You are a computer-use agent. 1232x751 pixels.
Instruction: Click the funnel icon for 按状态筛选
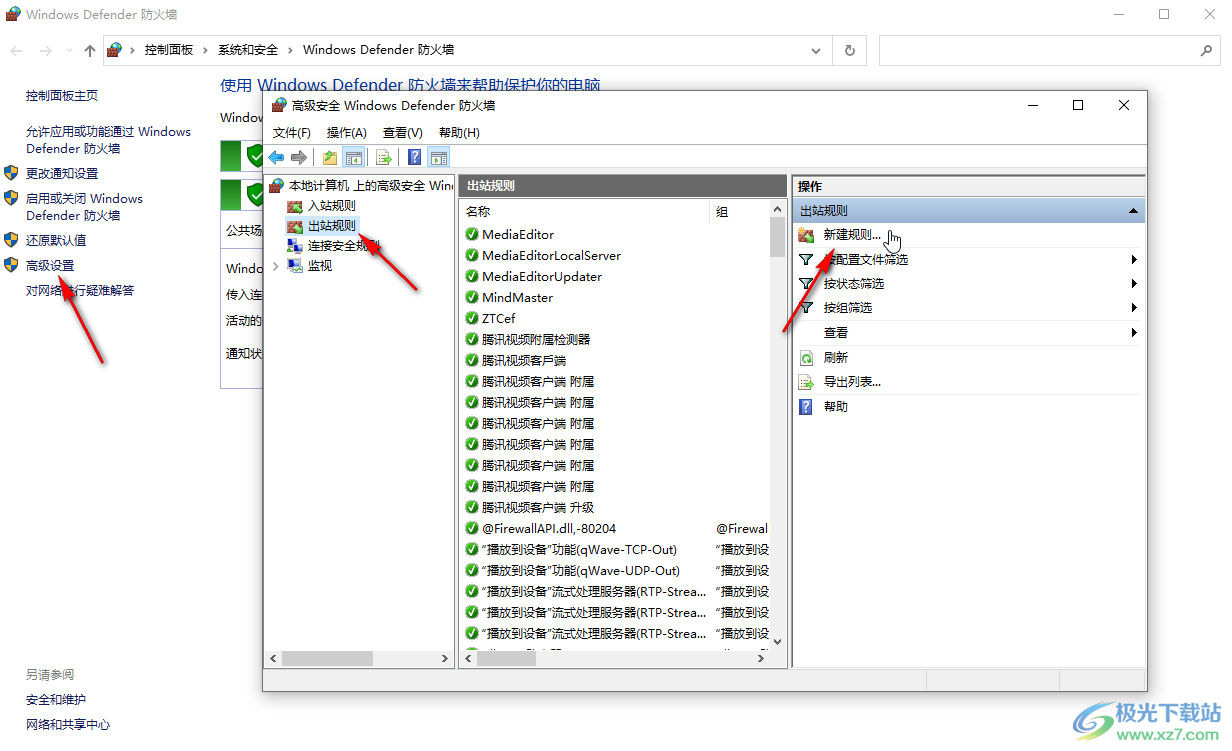click(x=806, y=284)
